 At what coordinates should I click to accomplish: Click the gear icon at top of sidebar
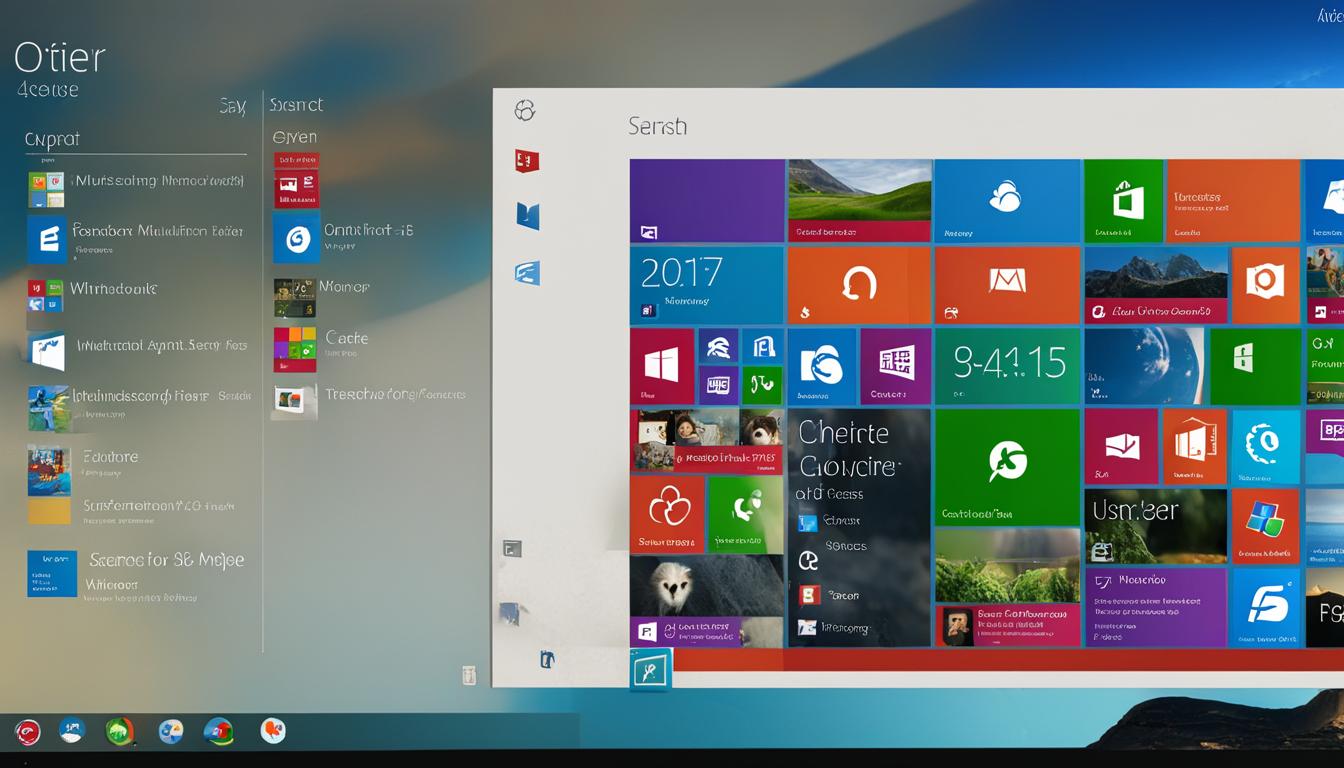tap(525, 110)
